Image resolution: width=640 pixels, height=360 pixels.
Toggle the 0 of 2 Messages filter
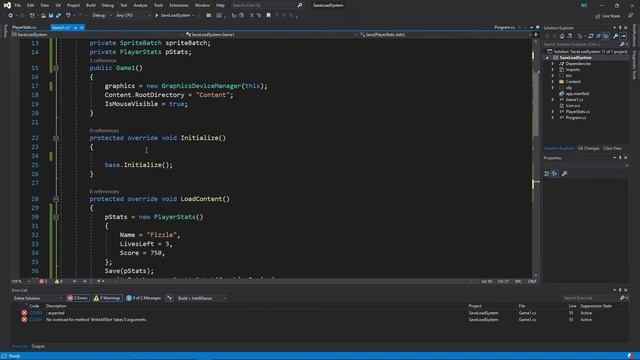click(x=143, y=298)
